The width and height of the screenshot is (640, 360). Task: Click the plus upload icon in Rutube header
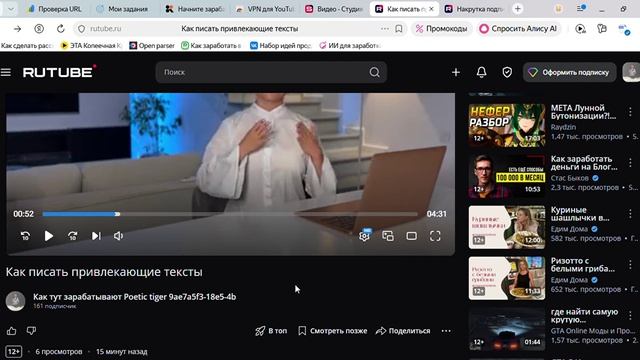pos(456,72)
